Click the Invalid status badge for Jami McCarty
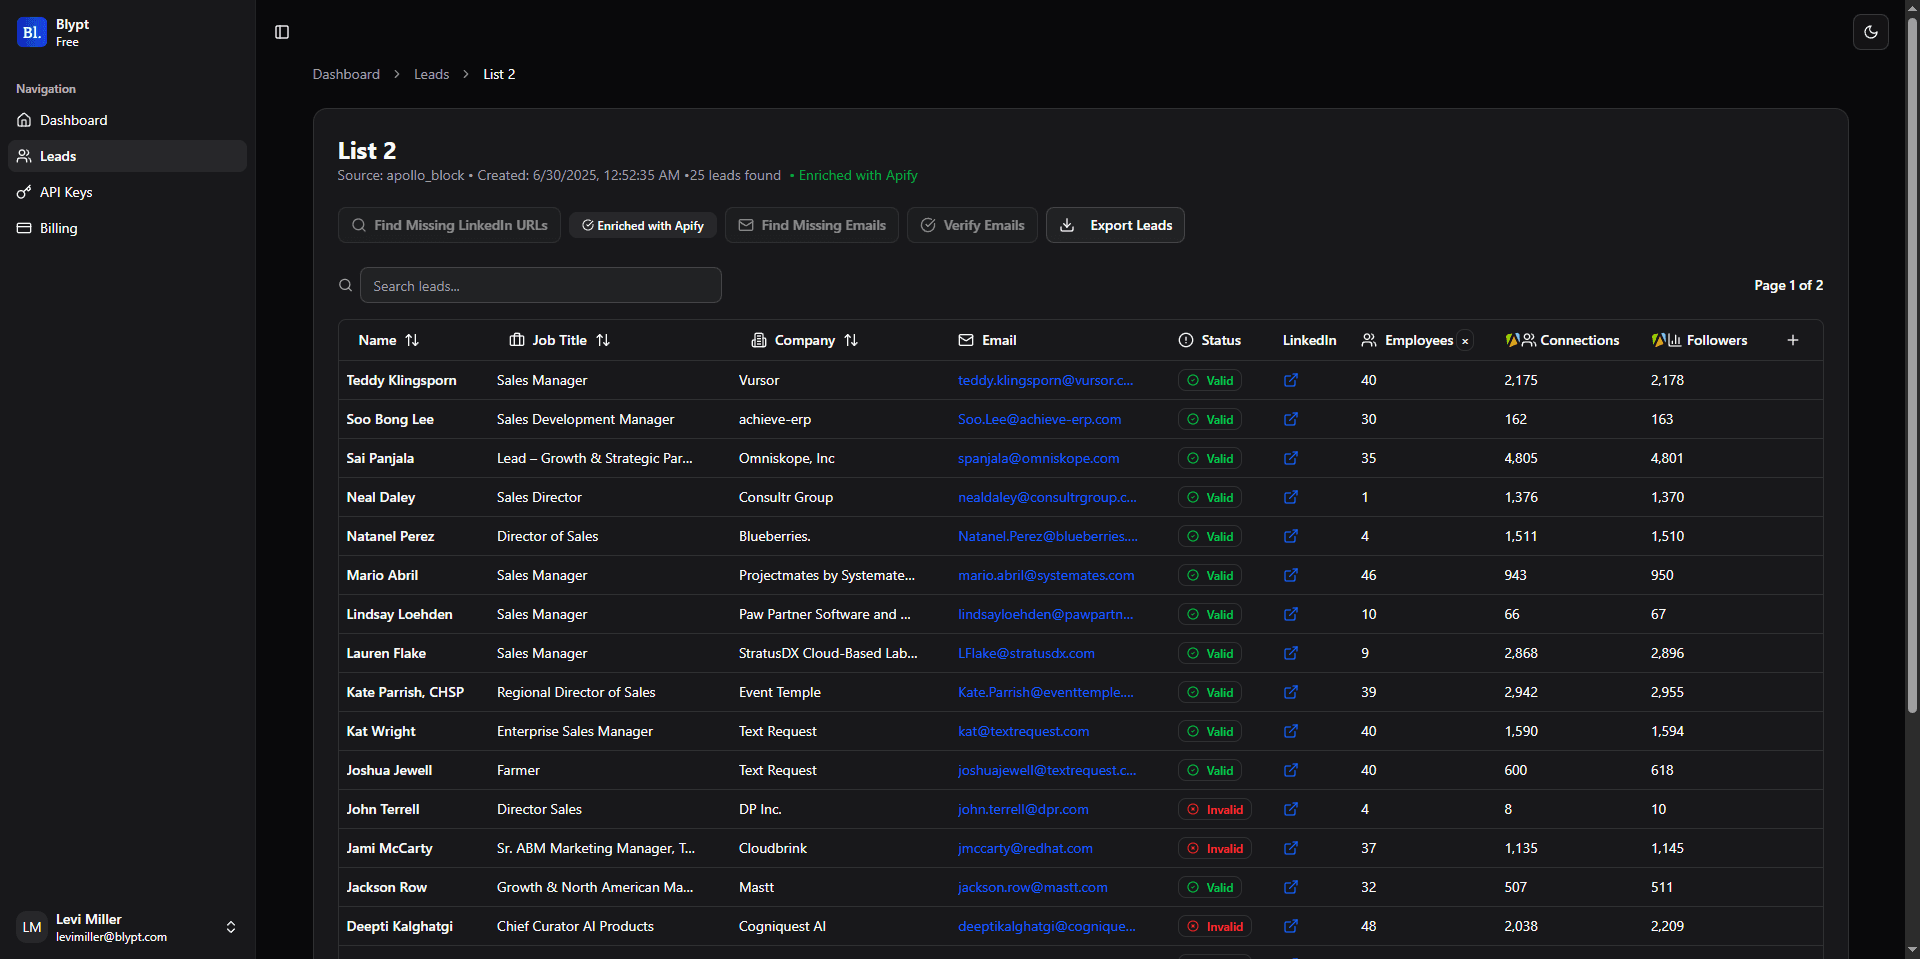 click(x=1214, y=848)
